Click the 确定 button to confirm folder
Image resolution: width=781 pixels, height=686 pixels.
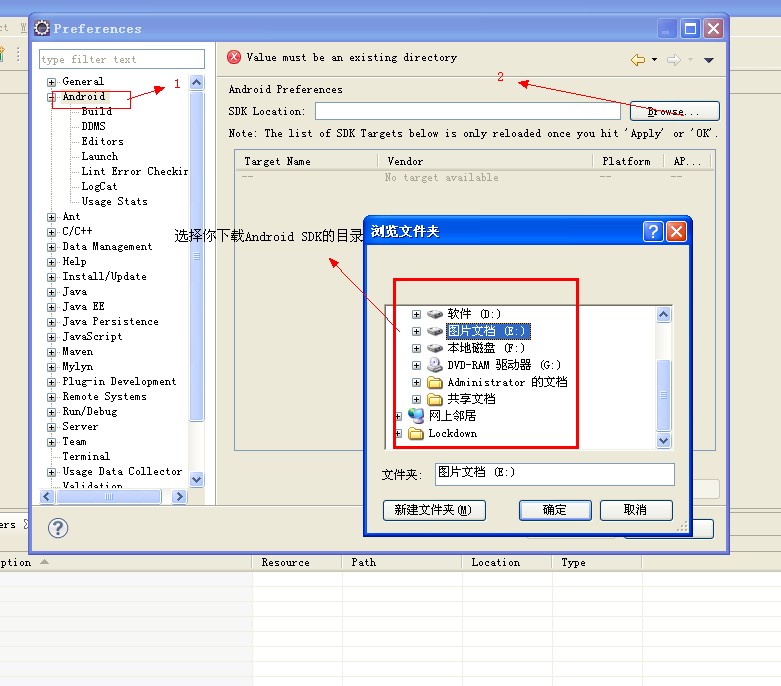(x=555, y=510)
